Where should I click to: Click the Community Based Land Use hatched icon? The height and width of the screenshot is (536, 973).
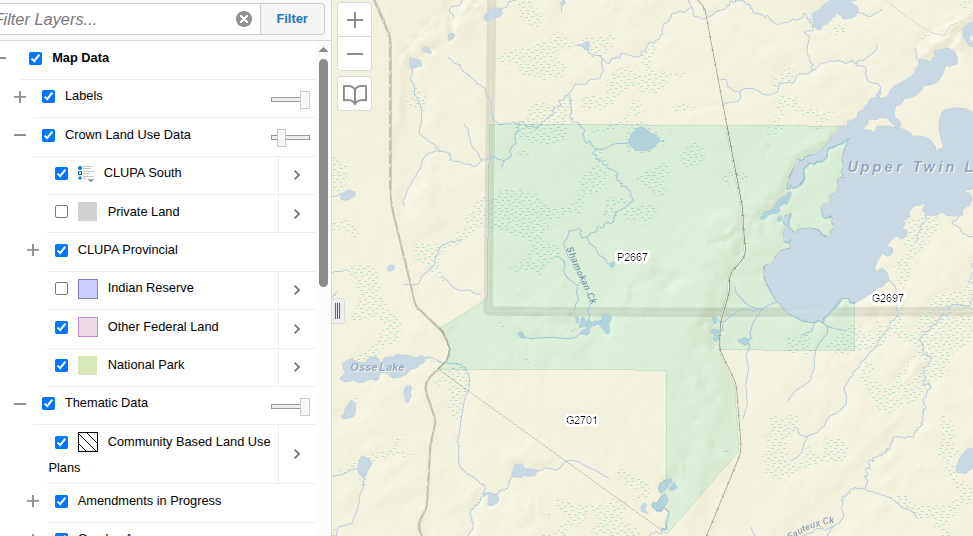(87, 442)
